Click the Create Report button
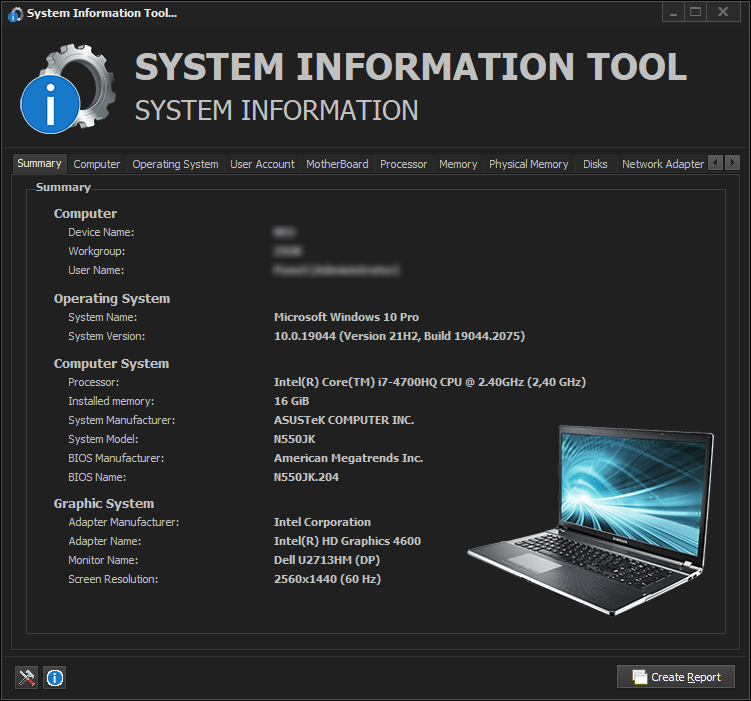The image size is (751, 701). pos(676,677)
